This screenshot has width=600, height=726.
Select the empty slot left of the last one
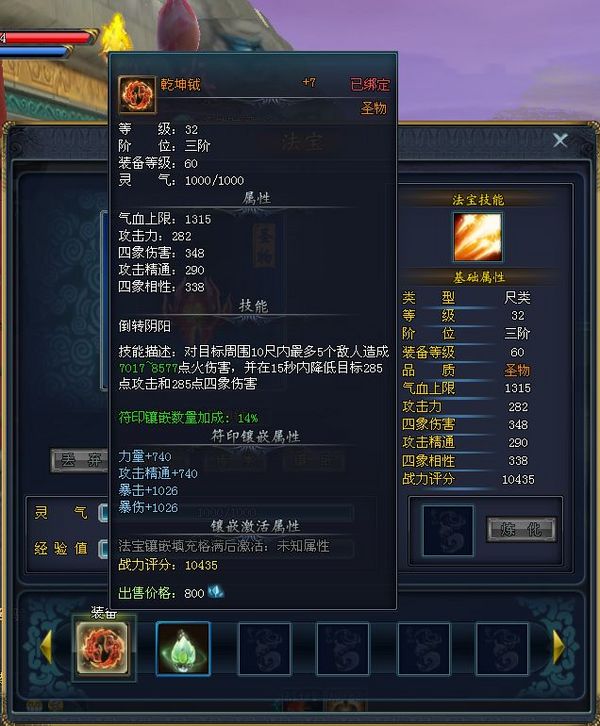click(x=423, y=649)
